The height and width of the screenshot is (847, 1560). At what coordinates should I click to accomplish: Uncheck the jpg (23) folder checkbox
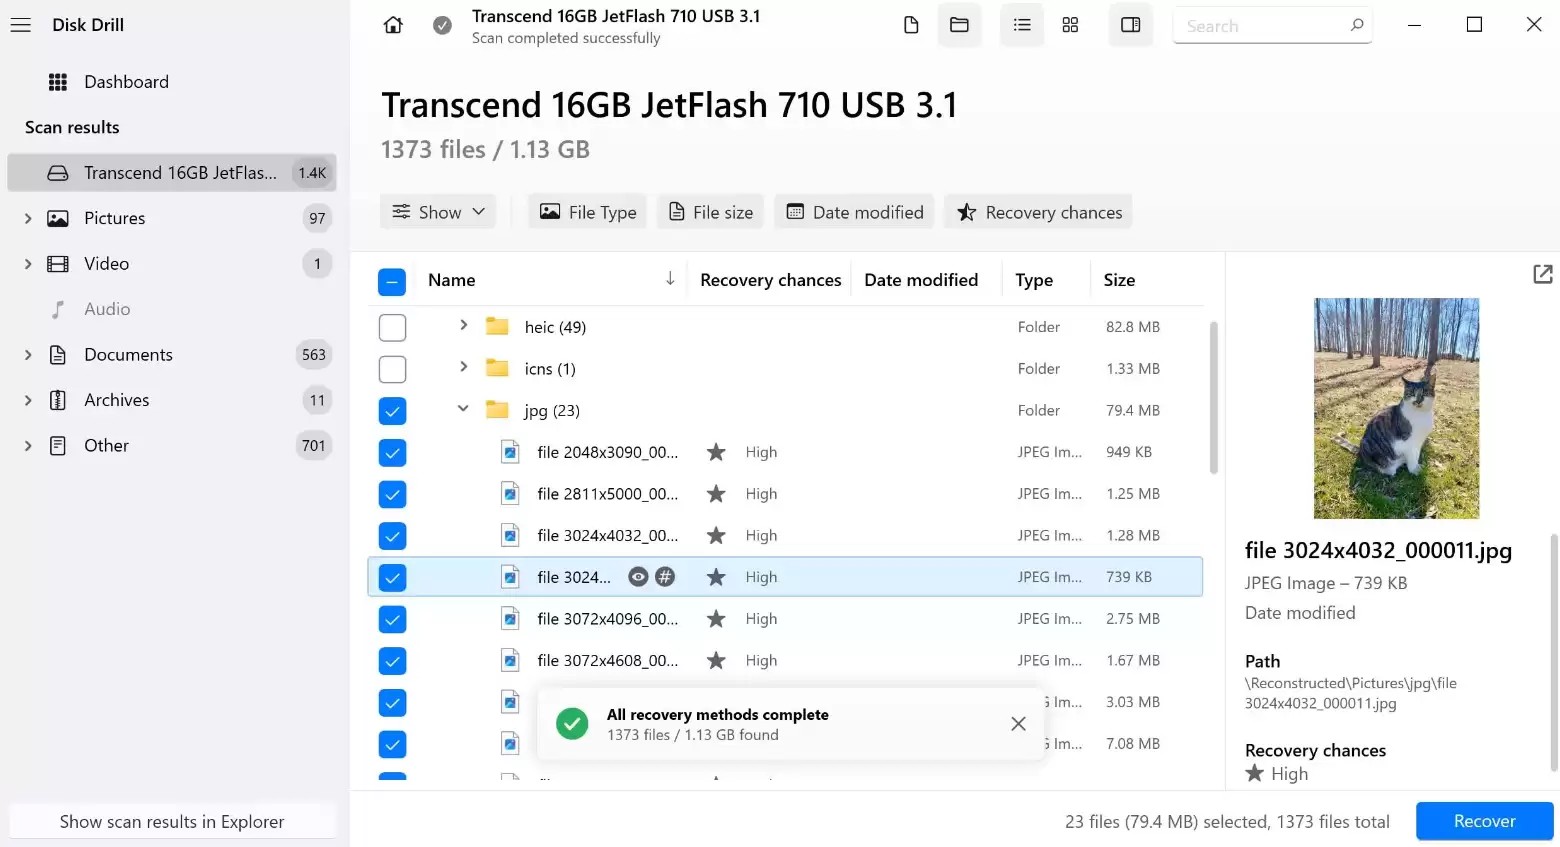click(x=392, y=411)
